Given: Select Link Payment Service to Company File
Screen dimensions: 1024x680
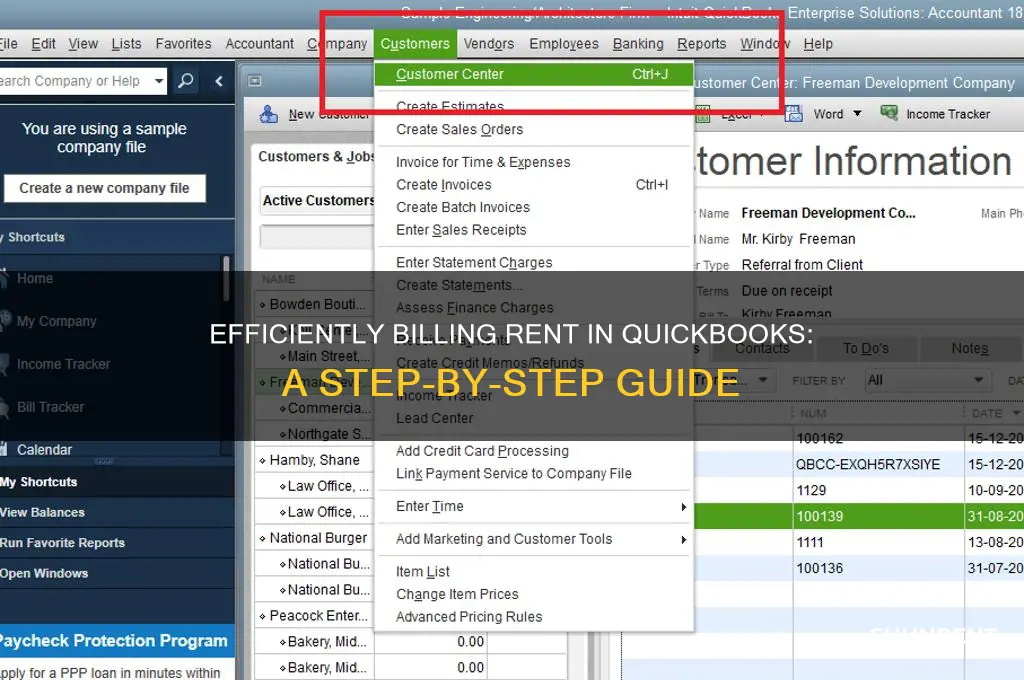Looking at the screenshot, I should [x=513, y=474].
